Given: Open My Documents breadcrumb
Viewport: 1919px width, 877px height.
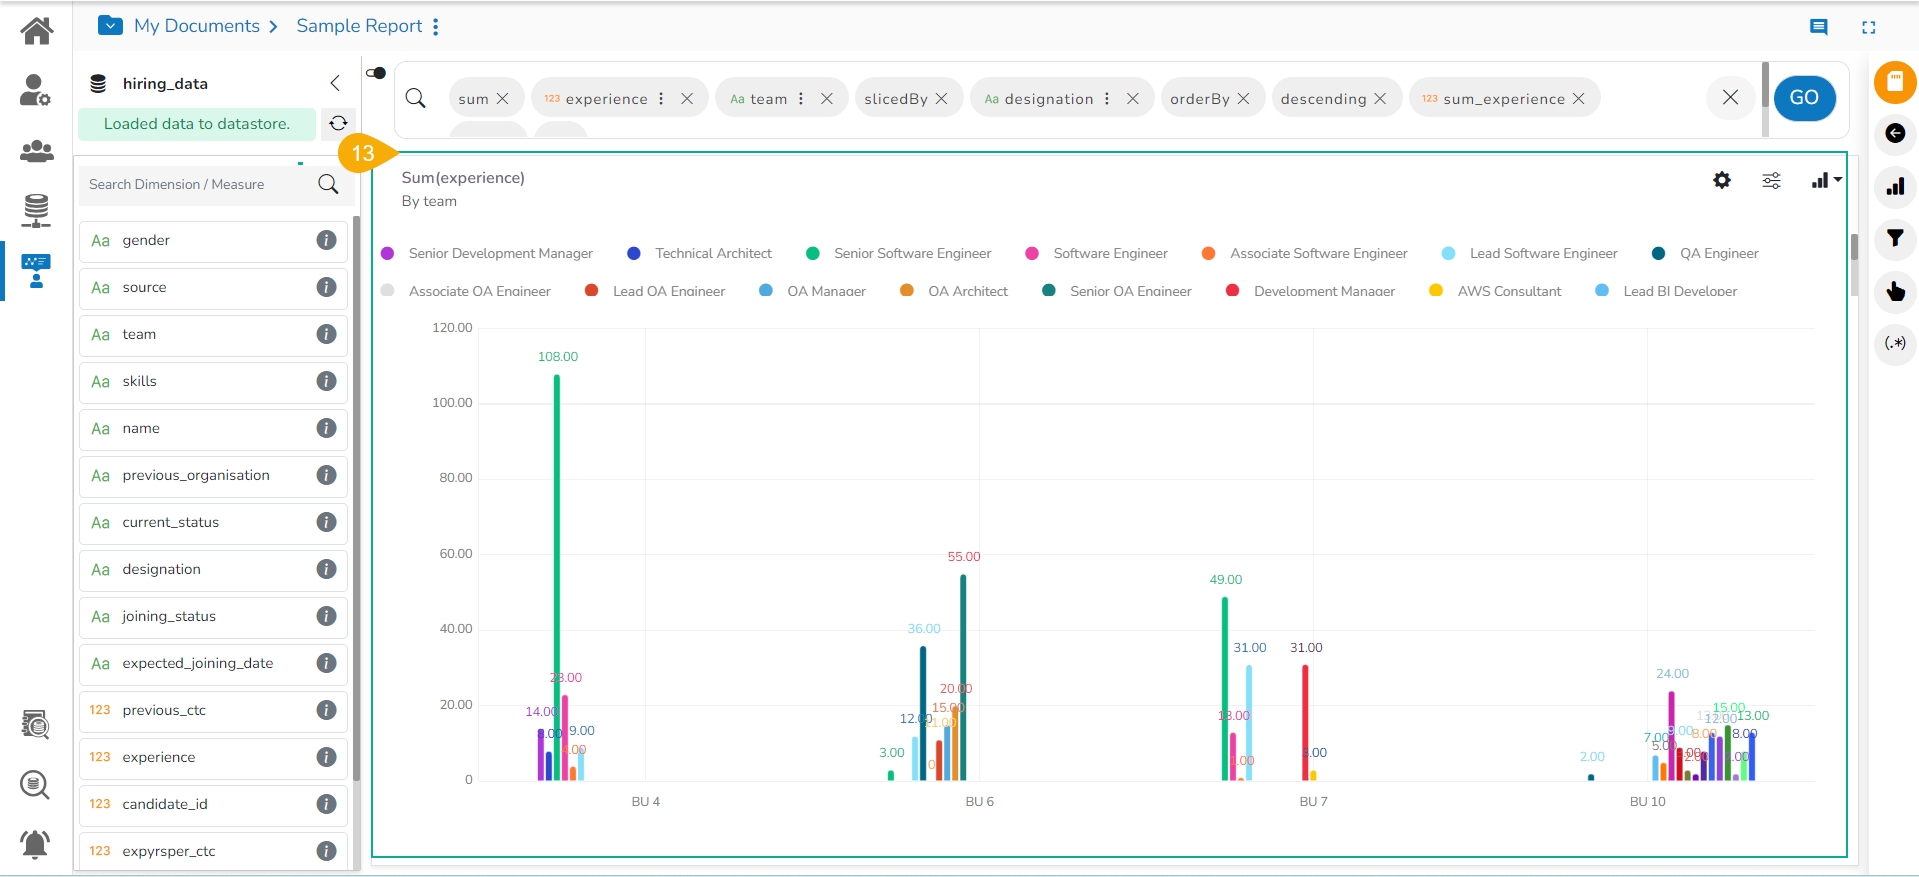Looking at the screenshot, I should pyautogui.click(x=196, y=26).
